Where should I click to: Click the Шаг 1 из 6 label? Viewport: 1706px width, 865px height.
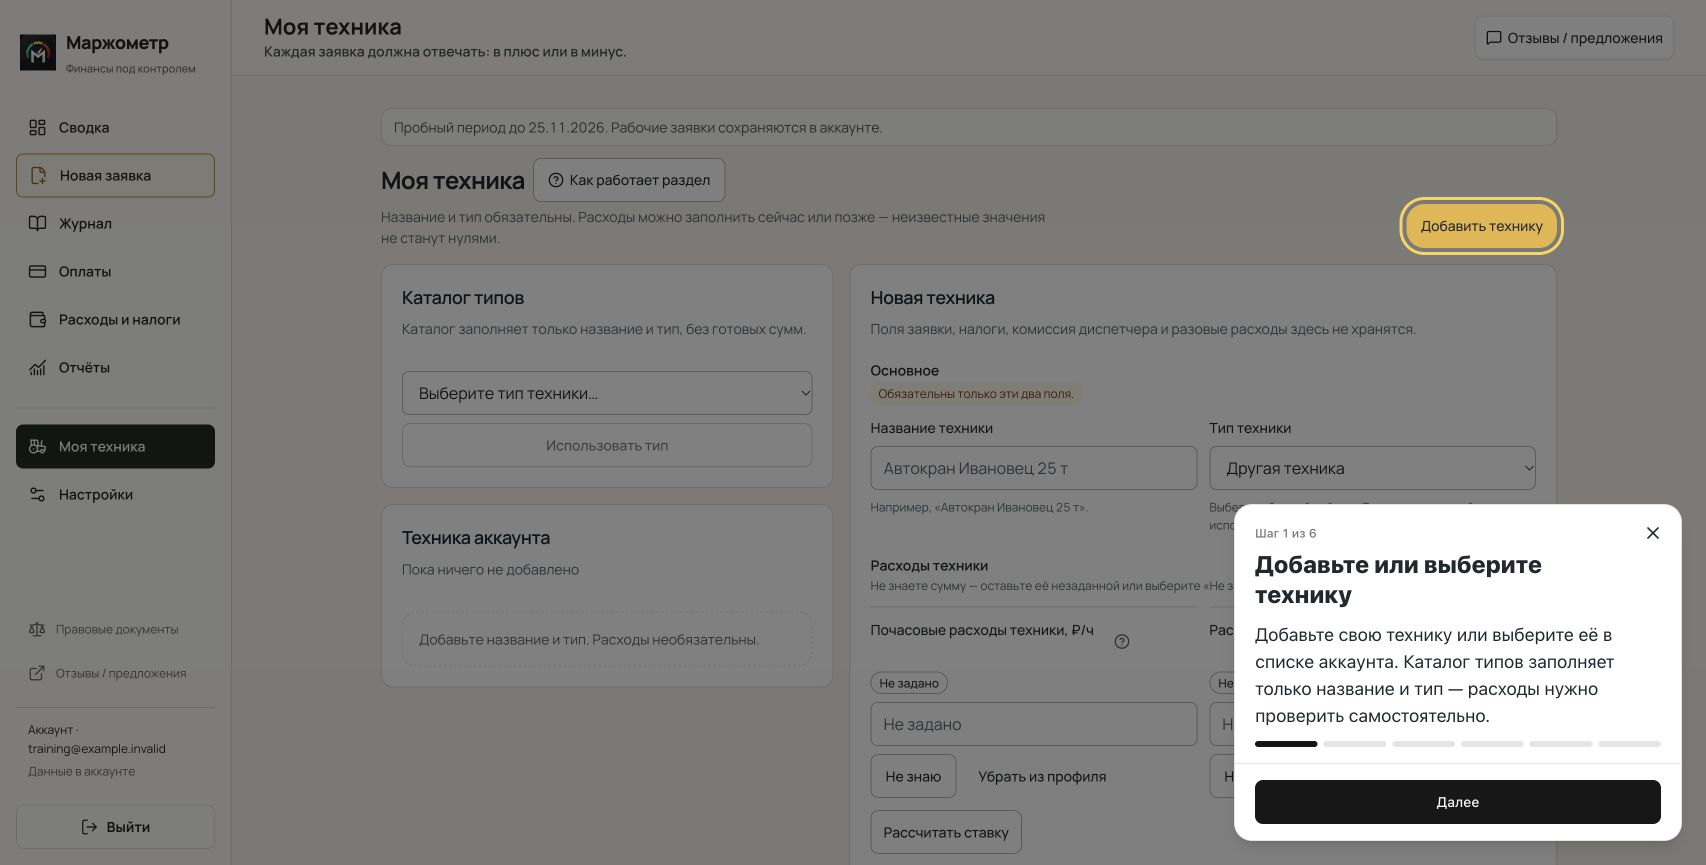pyautogui.click(x=1285, y=533)
